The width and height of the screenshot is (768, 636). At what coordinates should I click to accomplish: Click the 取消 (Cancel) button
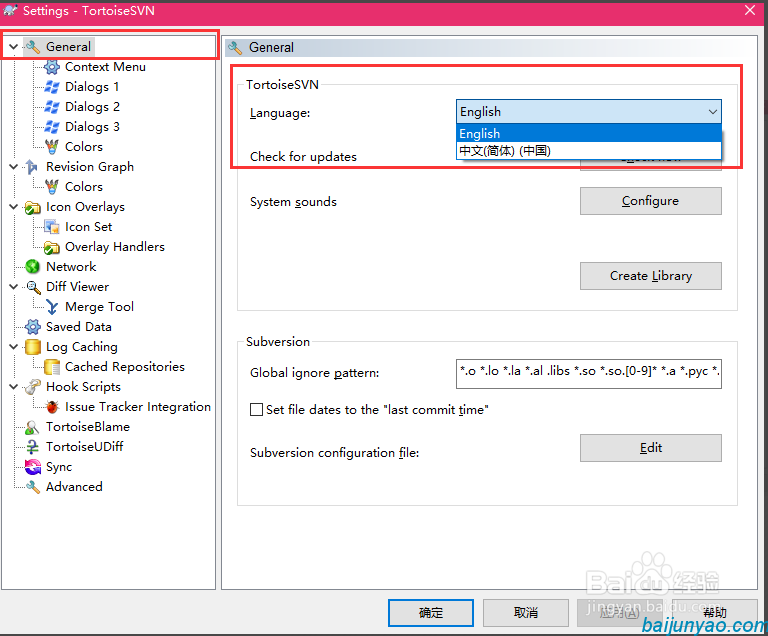(526, 612)
